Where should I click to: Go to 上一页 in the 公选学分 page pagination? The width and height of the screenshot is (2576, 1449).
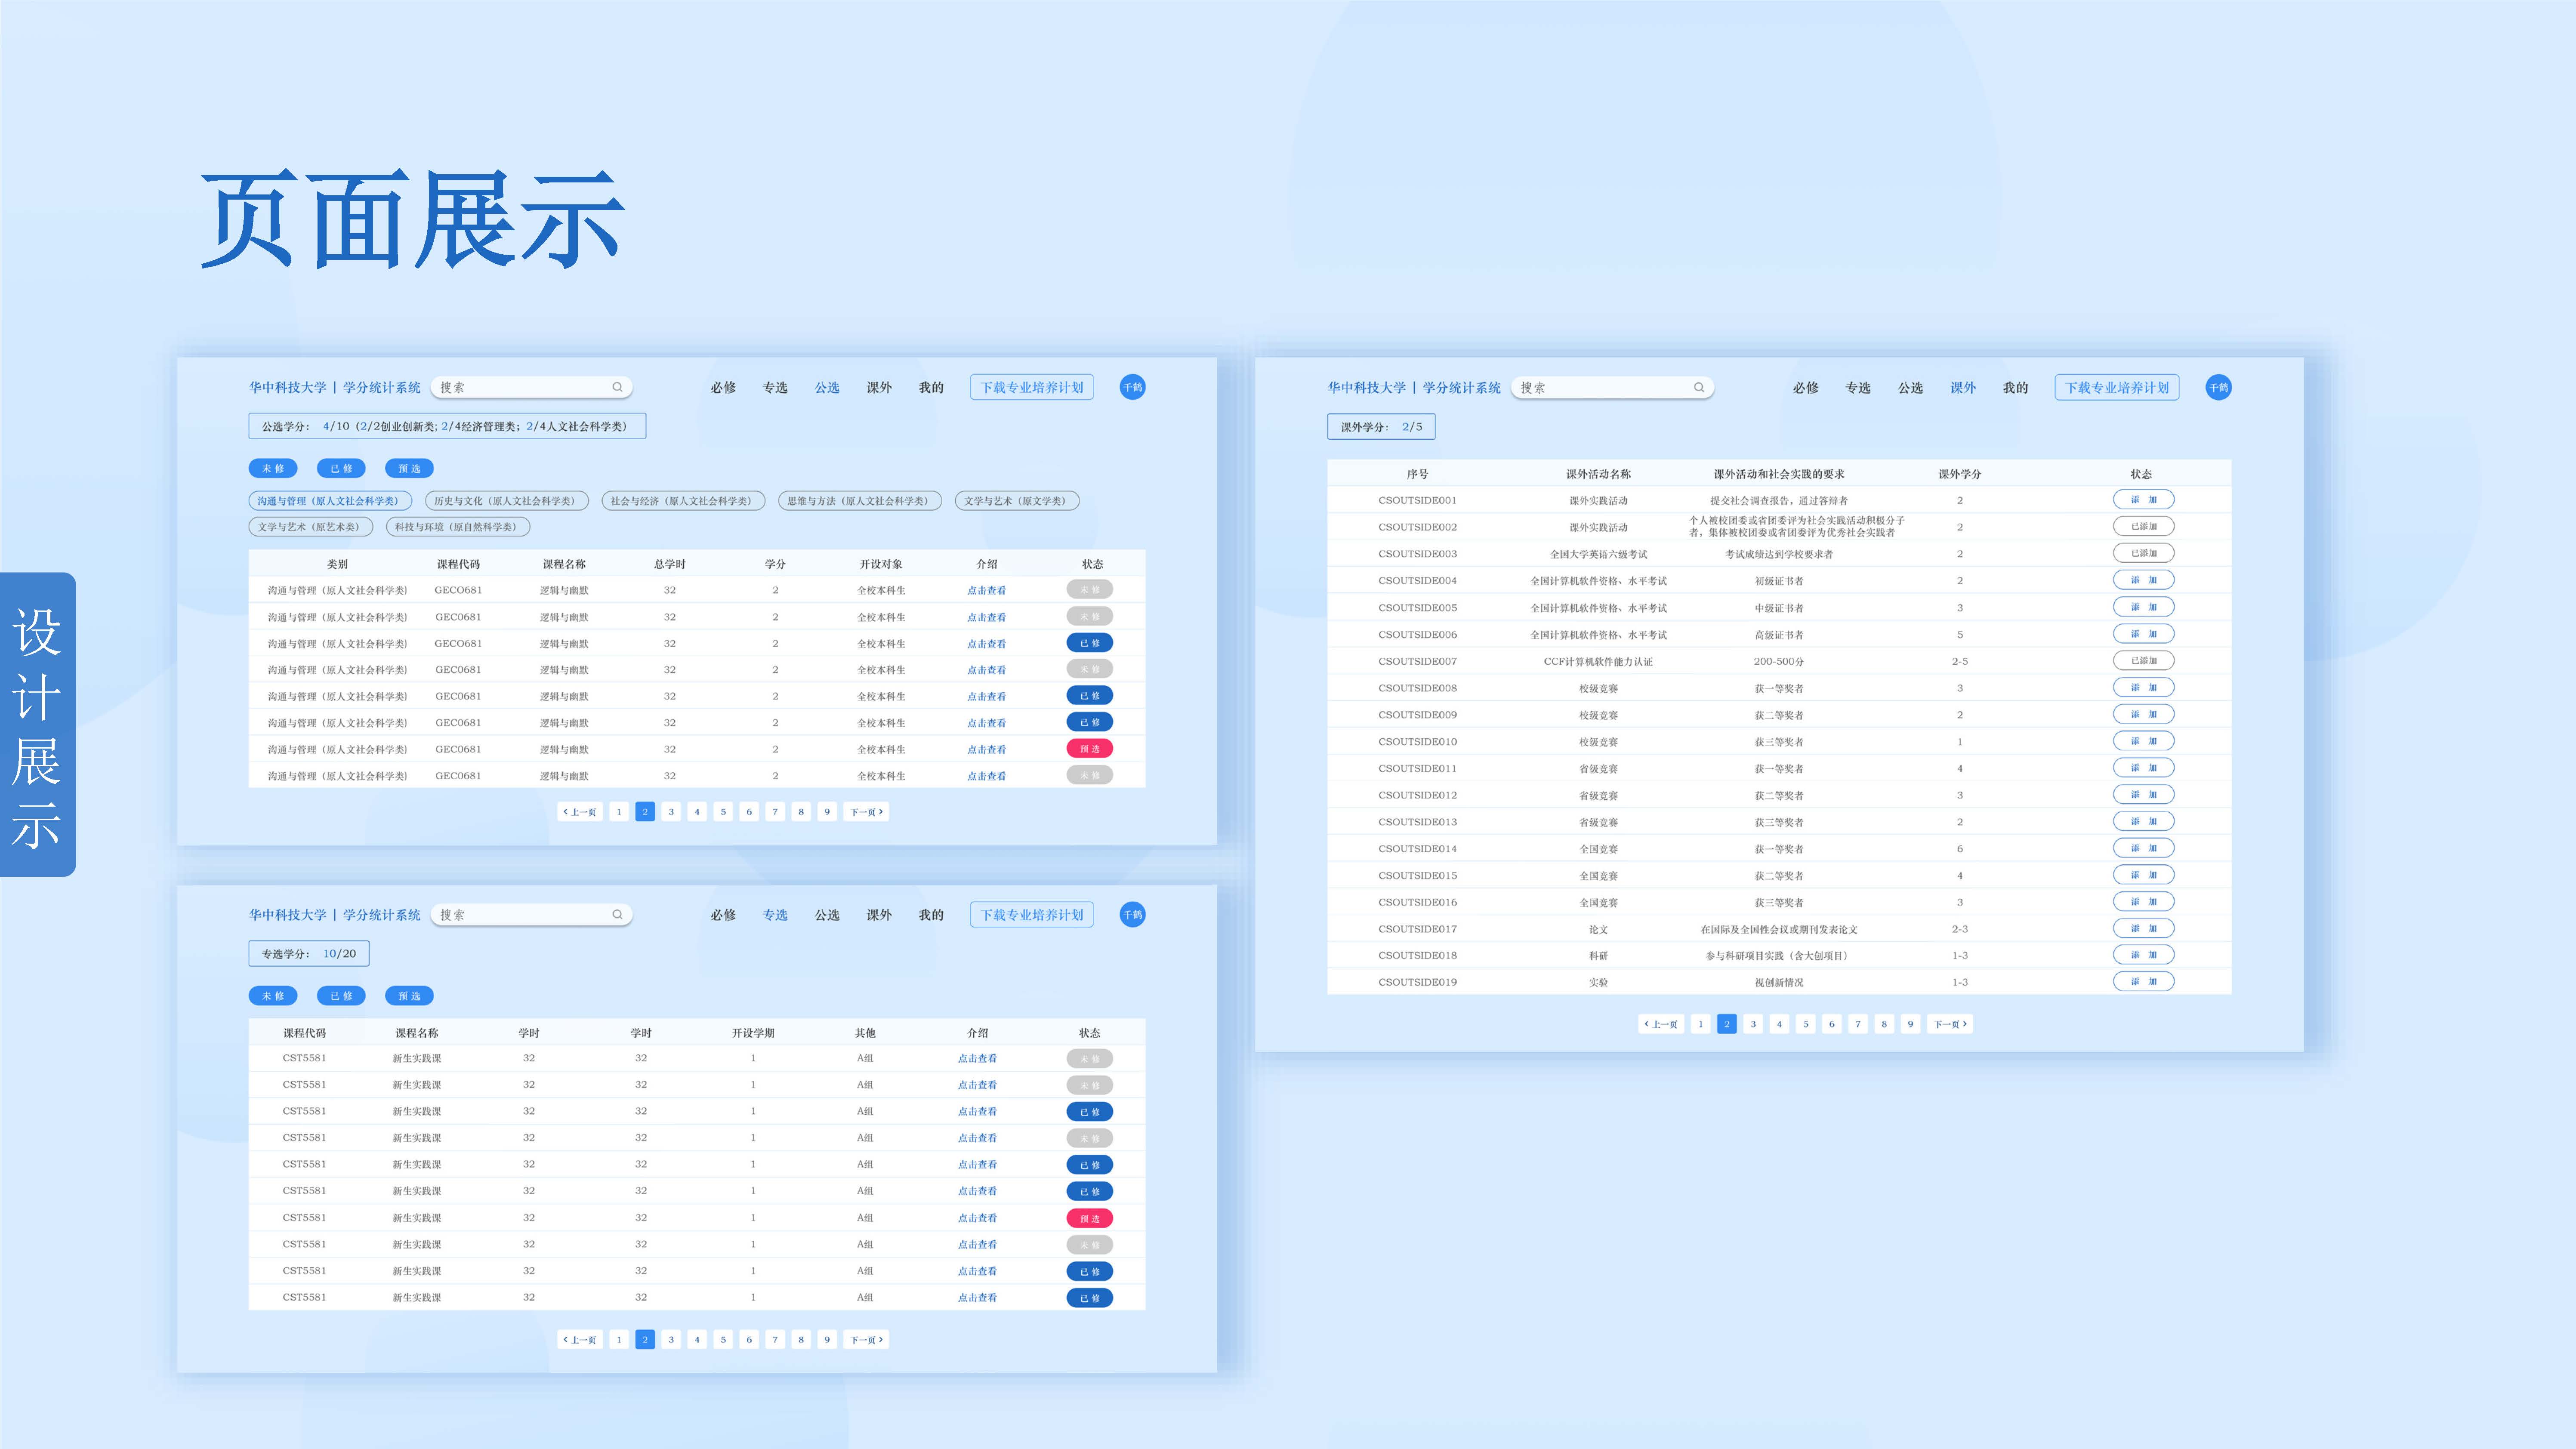[580, 812]
